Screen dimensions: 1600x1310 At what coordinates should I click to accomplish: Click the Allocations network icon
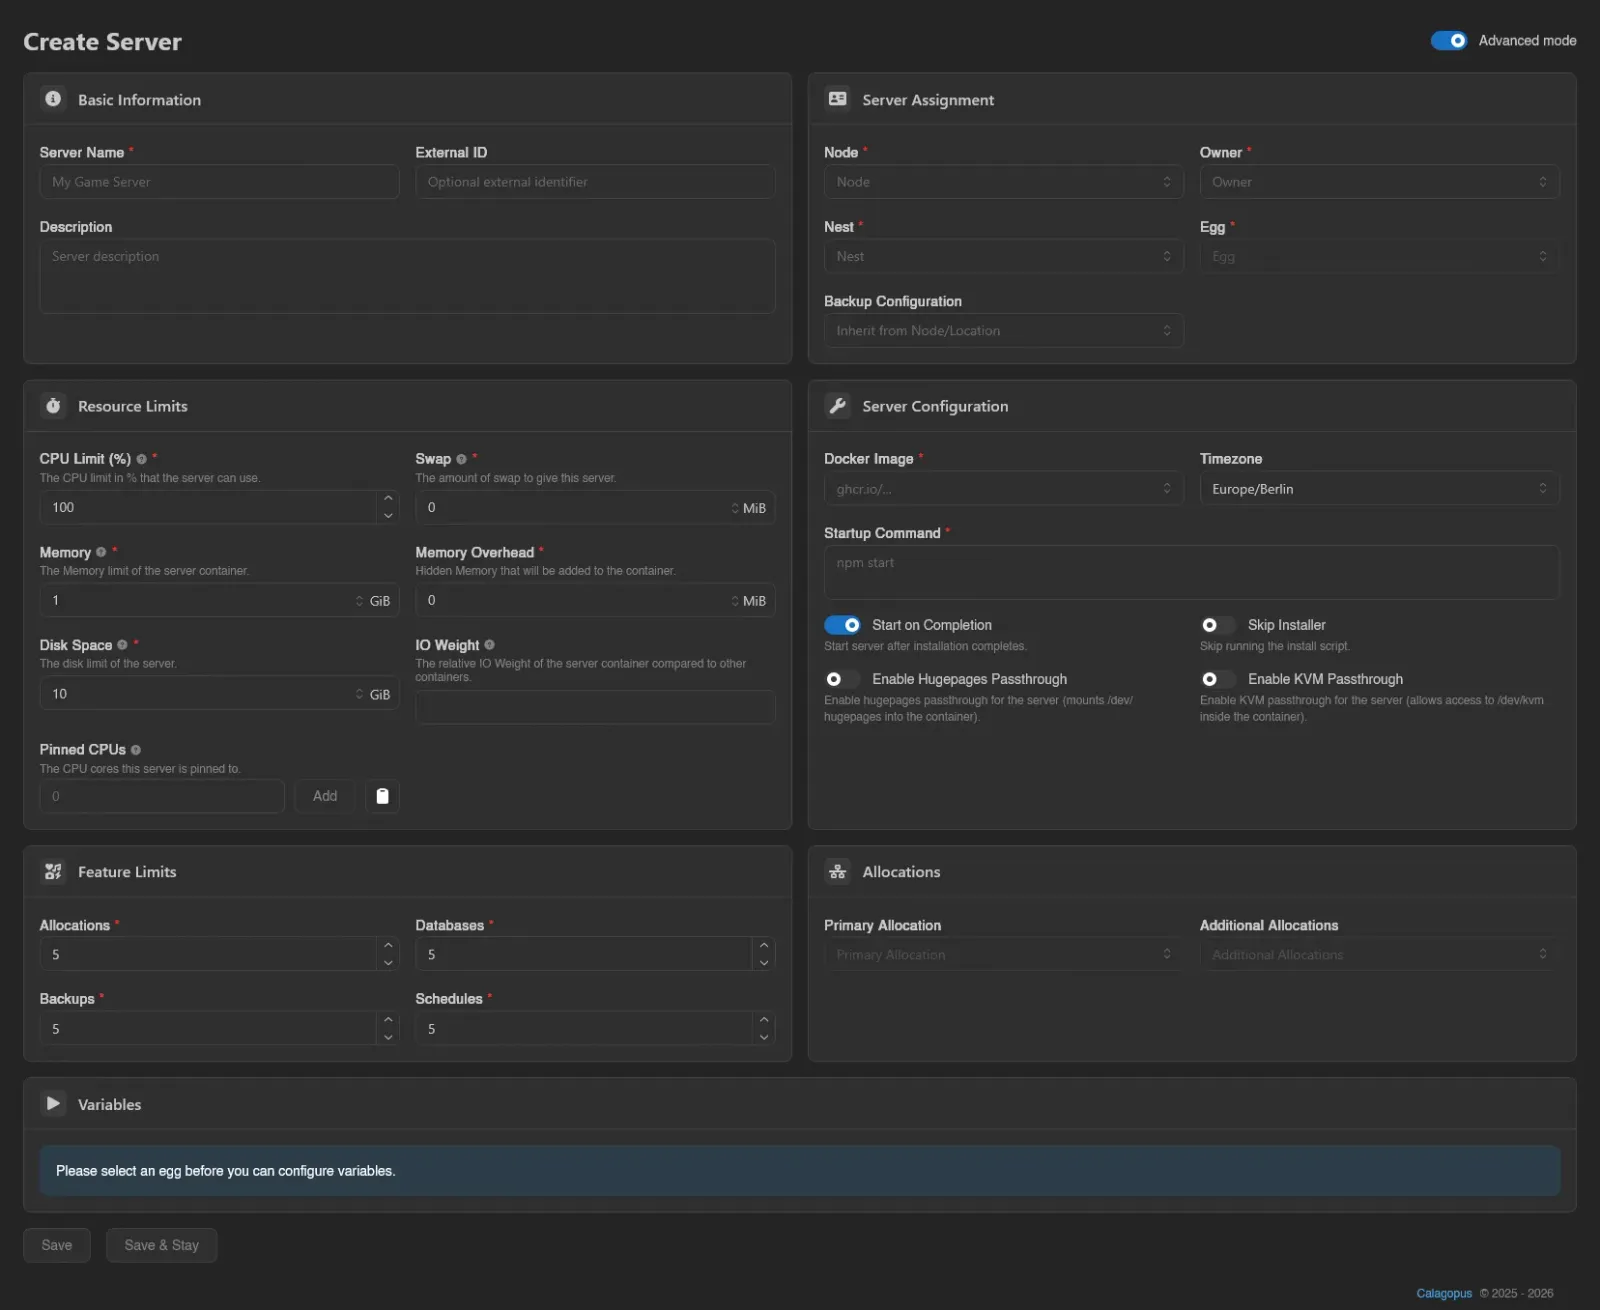coord(837,871)
